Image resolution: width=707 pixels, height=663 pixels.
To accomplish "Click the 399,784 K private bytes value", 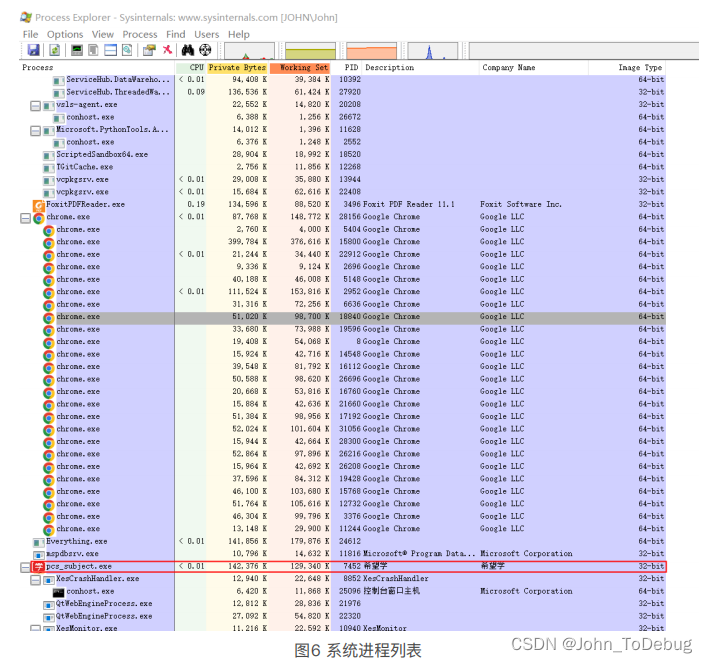I will coord(247,242).
